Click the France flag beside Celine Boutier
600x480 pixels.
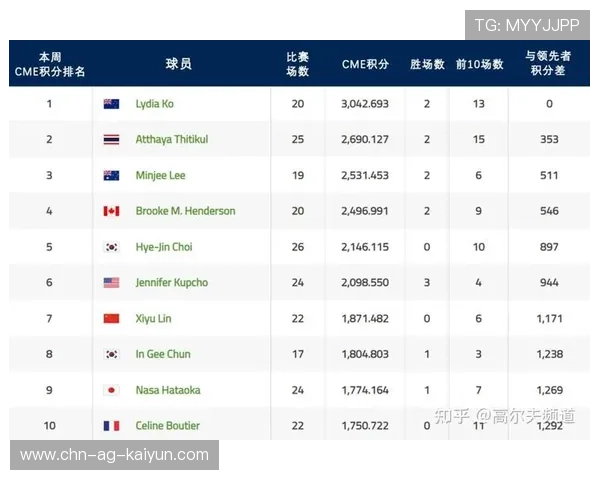(112, 426)
